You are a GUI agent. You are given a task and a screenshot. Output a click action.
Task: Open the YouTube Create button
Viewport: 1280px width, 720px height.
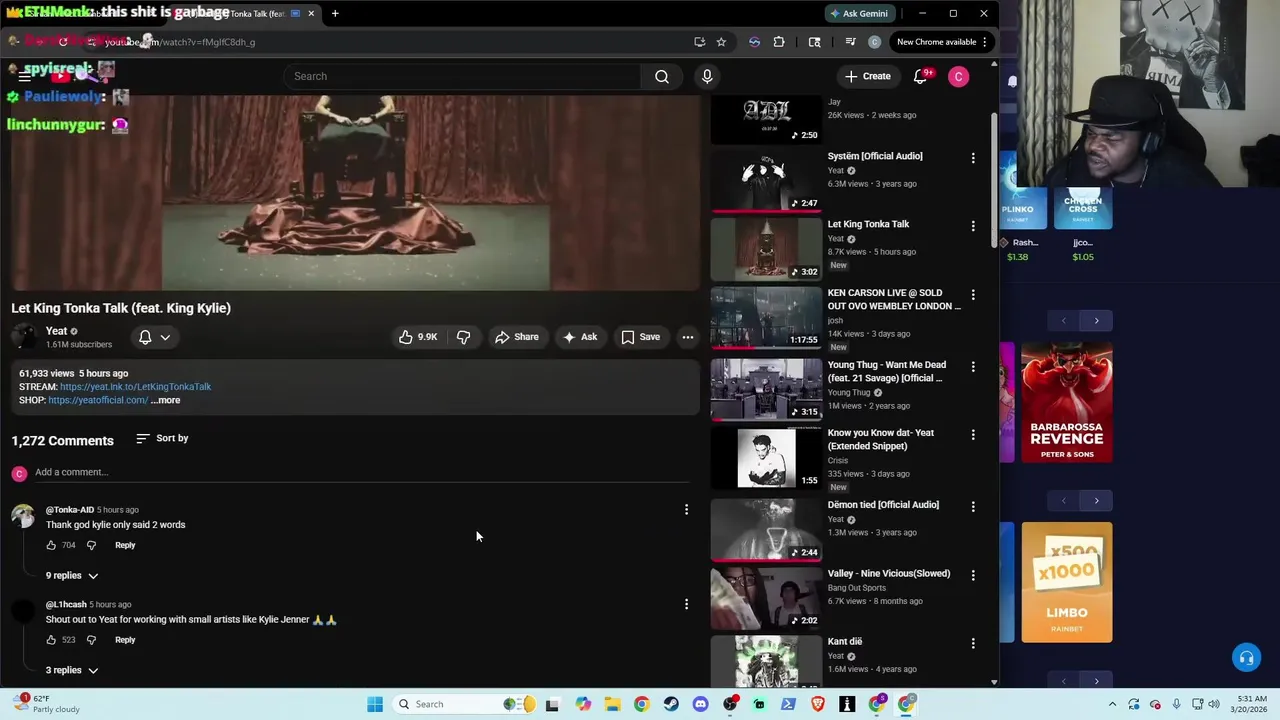pyautogui.click(x=867, y=76)
